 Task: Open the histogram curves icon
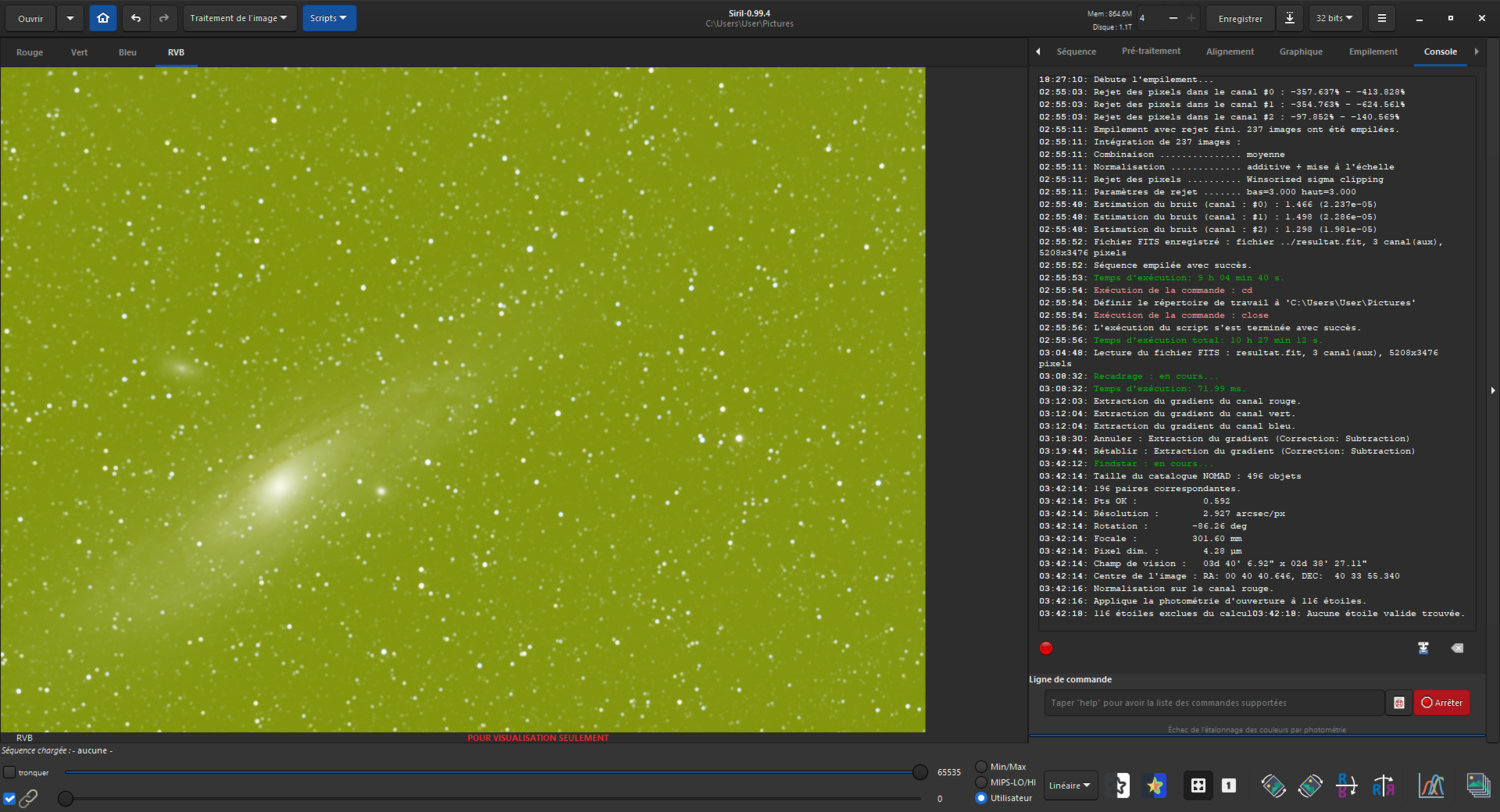(1432, 785)
